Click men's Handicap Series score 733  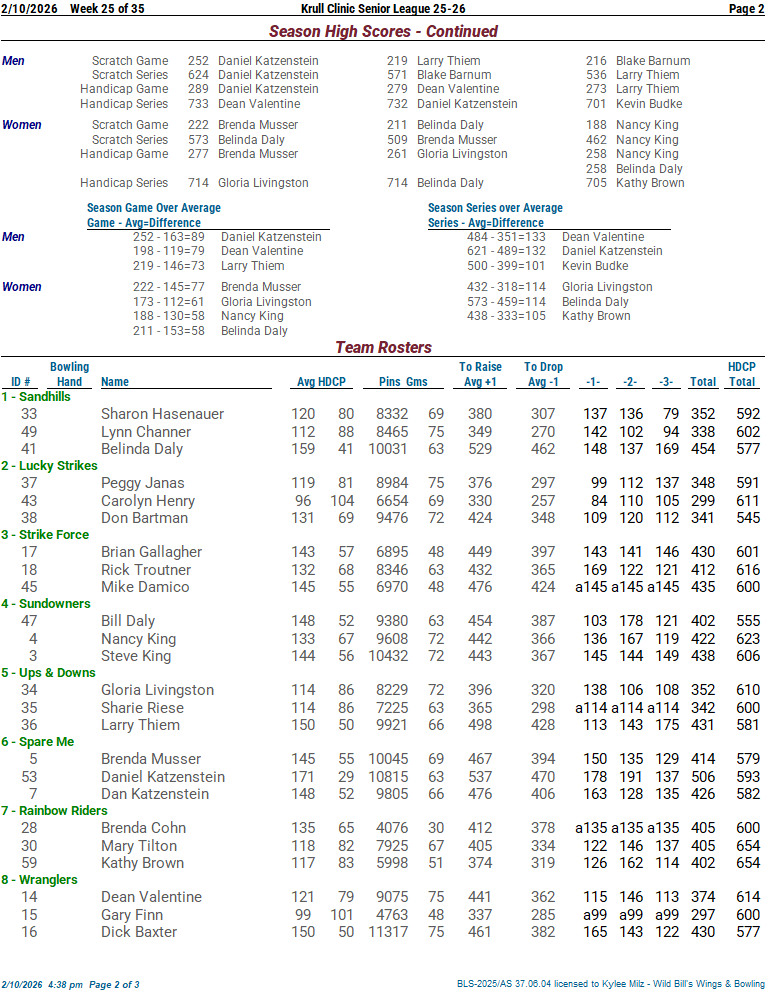tap(198, 104)
